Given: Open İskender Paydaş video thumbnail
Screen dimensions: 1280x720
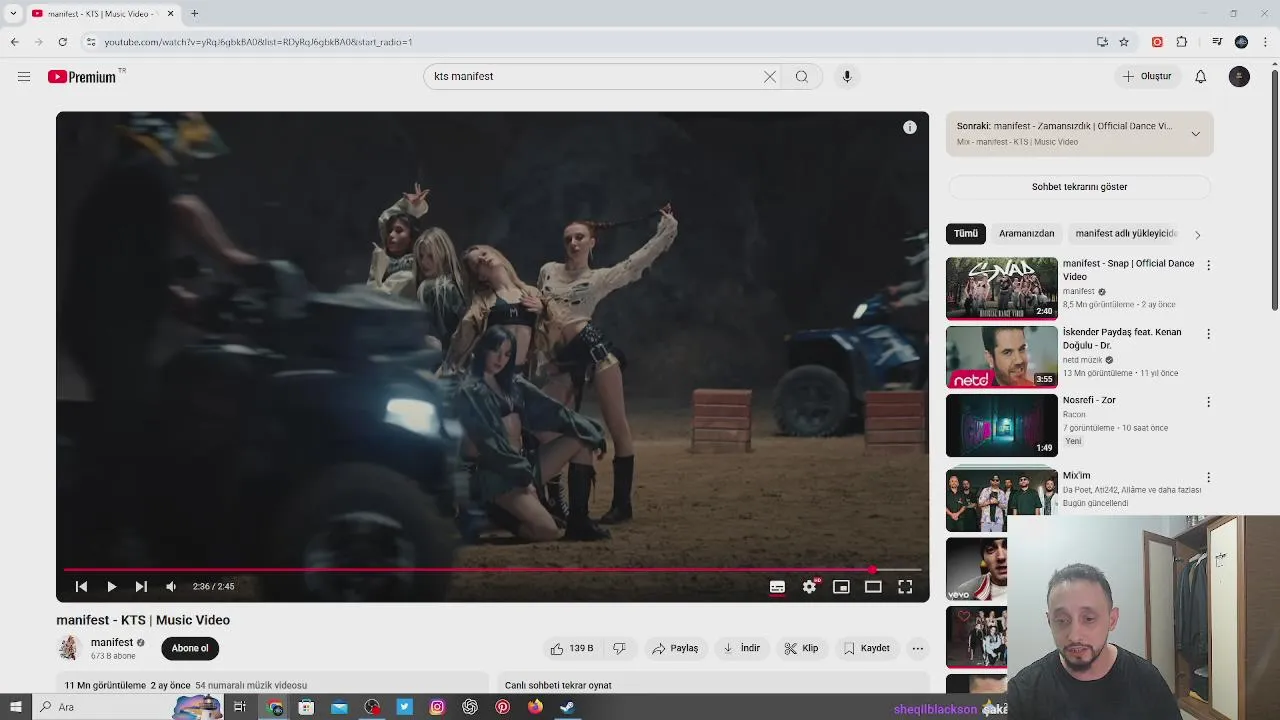Looking at the screenshot, I should (x=1001, y=357).
